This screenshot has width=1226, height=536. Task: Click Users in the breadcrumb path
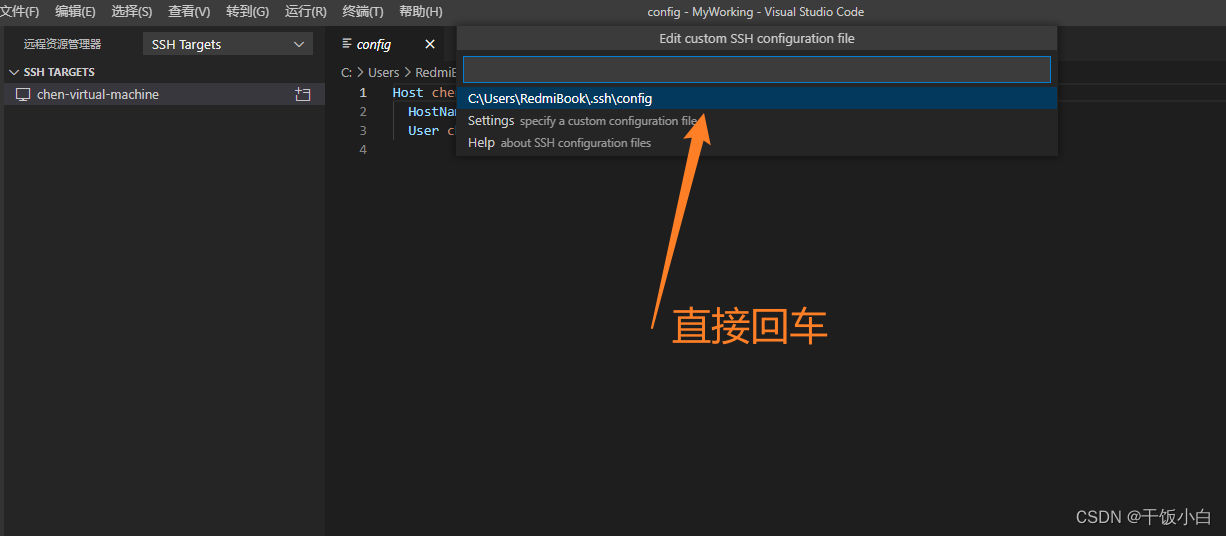click(383, 72)
